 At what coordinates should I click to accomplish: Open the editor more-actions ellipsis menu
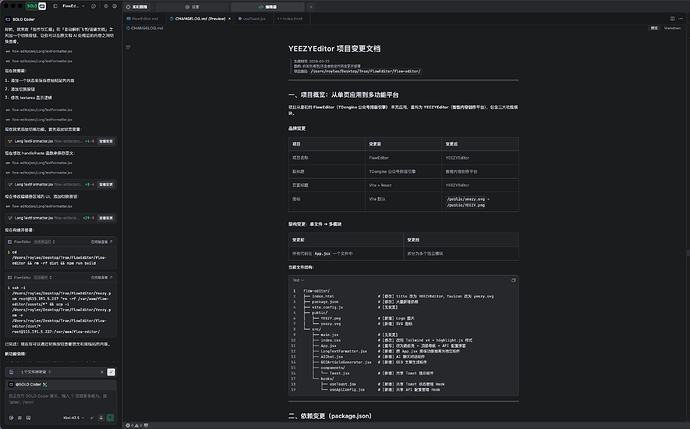pos(681,18)
